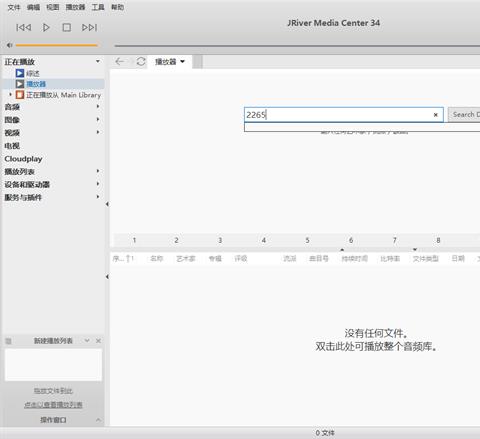
Task: Click the 0 文件 status bar text
Action: coord(325,433)
